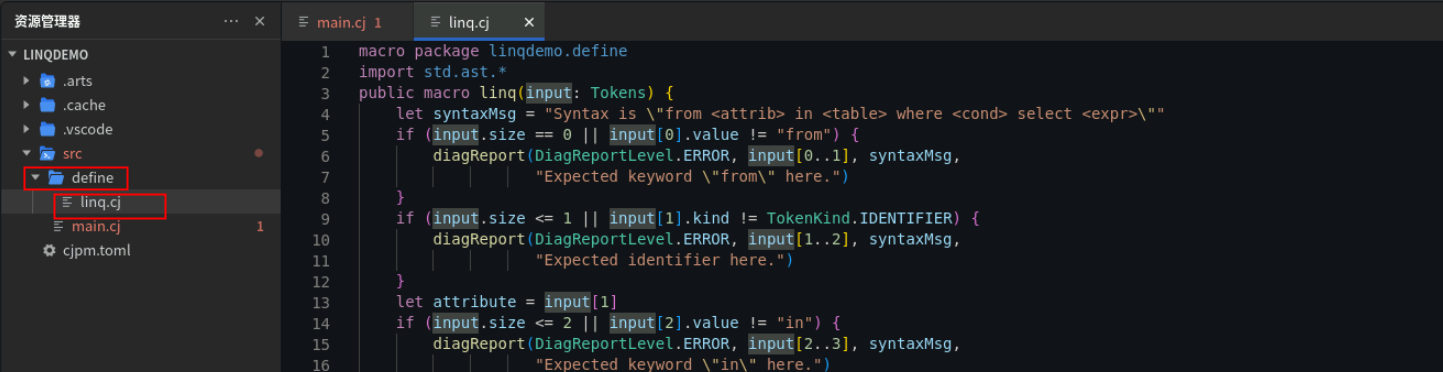Click 'diagReport' call on line 6
1443x372 pixels.
(479, 156)
